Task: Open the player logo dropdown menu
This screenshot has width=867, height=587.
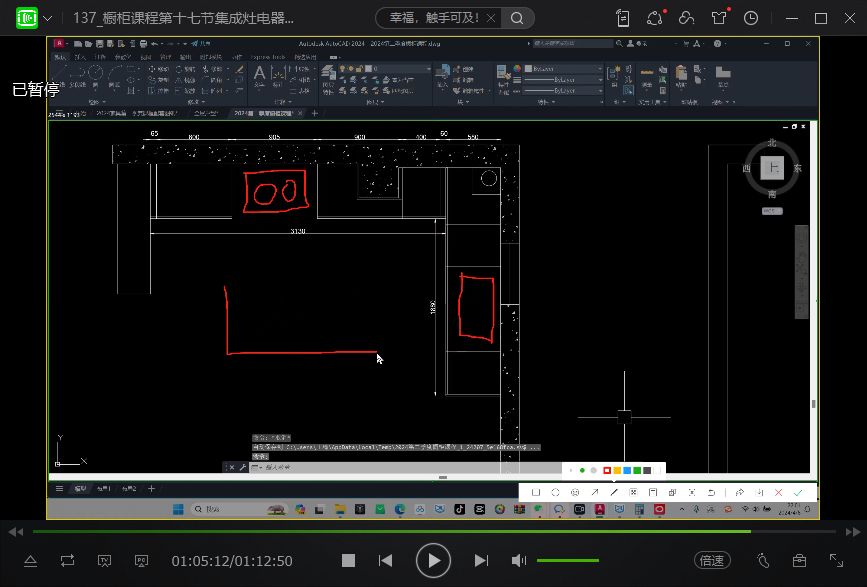Action: (47, 18)
